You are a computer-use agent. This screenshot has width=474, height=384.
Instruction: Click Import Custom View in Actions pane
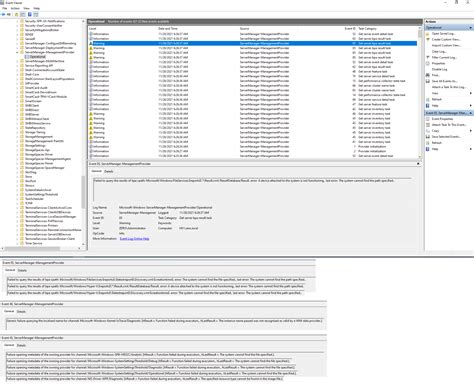(446, 45)
